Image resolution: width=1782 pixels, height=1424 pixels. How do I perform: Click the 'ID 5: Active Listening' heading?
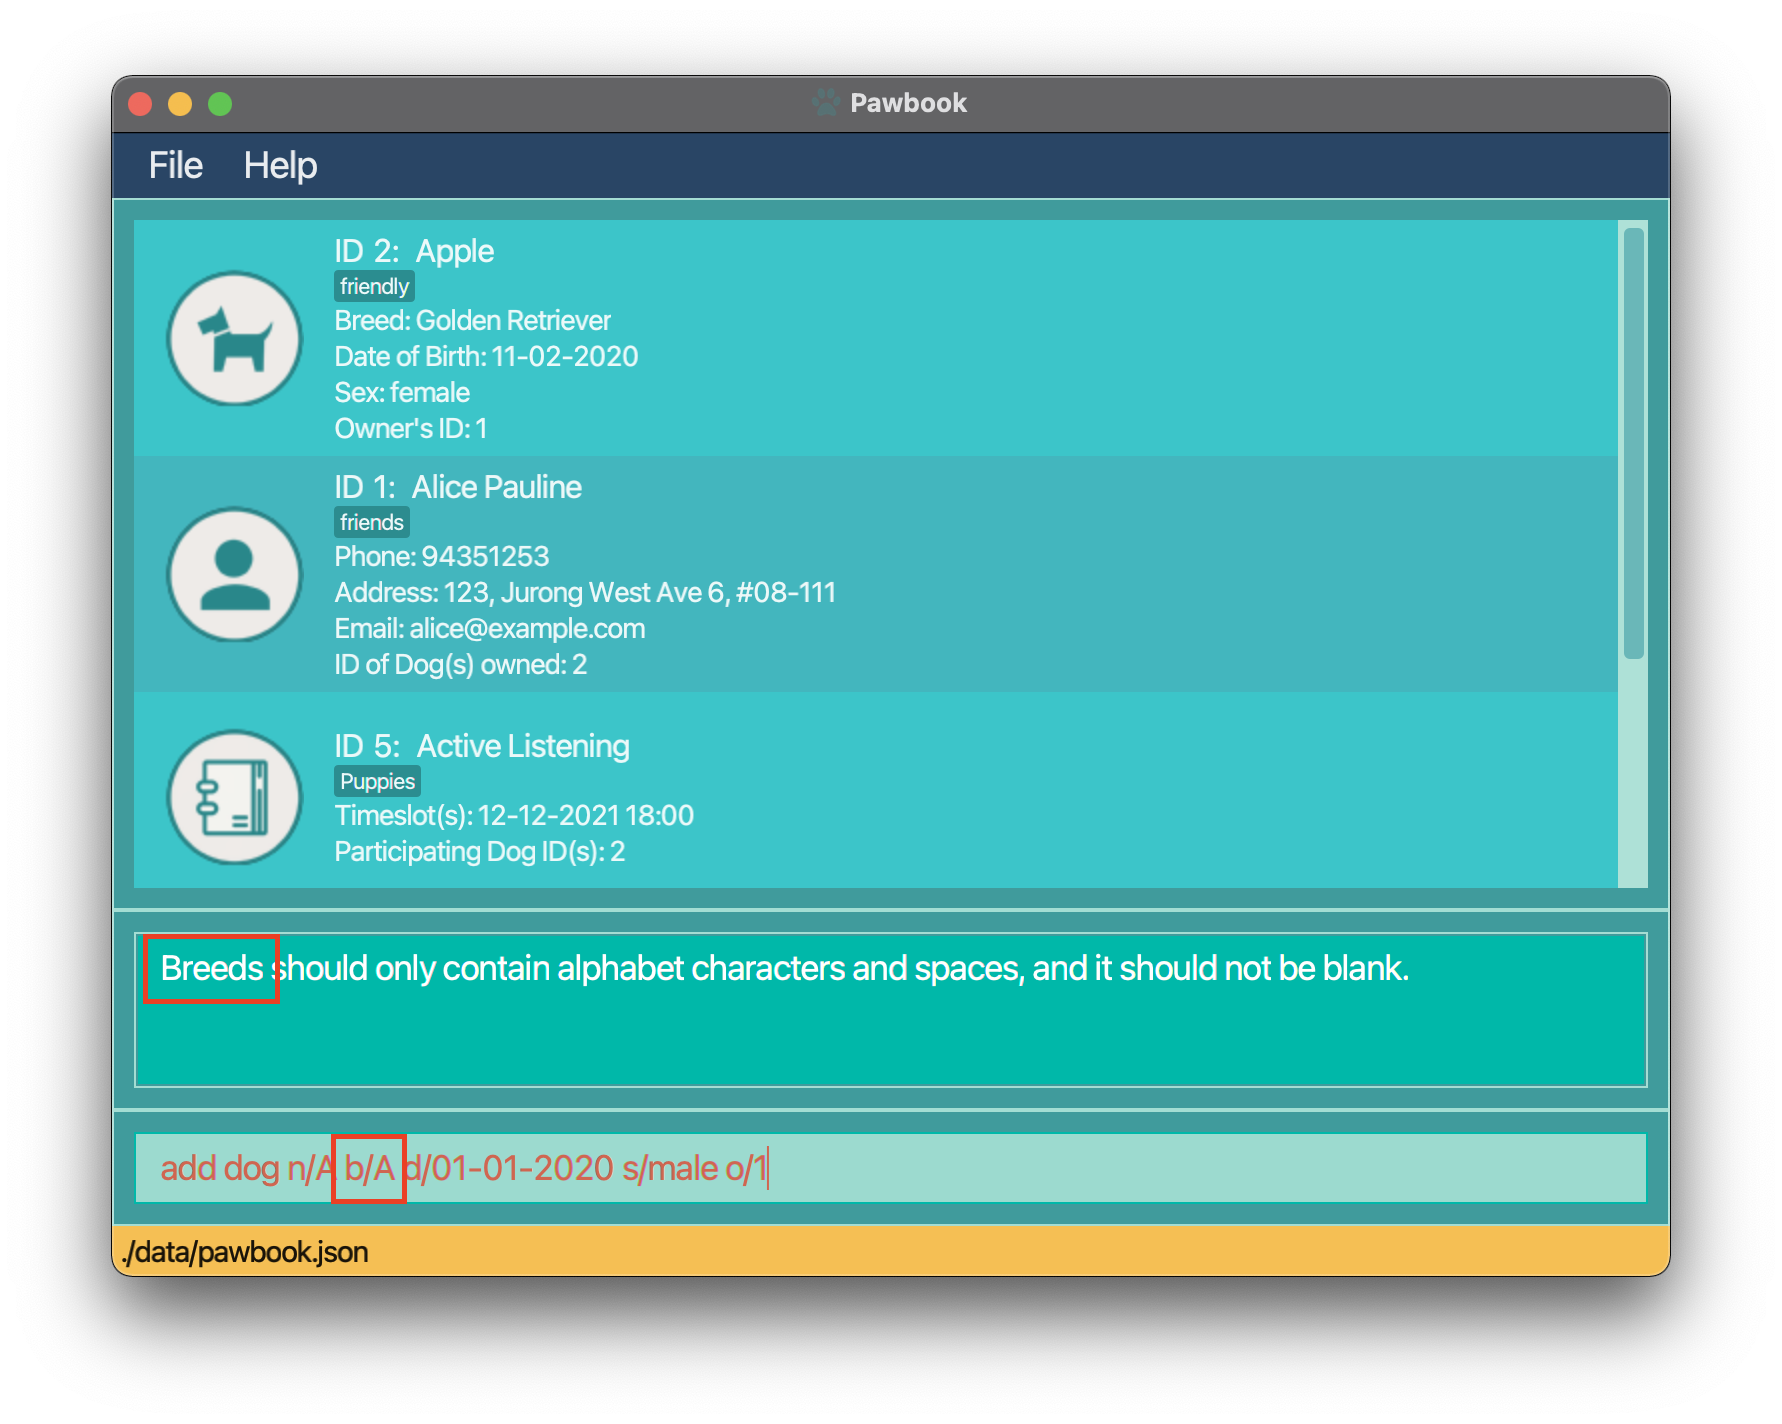click(x=482, y=746)
